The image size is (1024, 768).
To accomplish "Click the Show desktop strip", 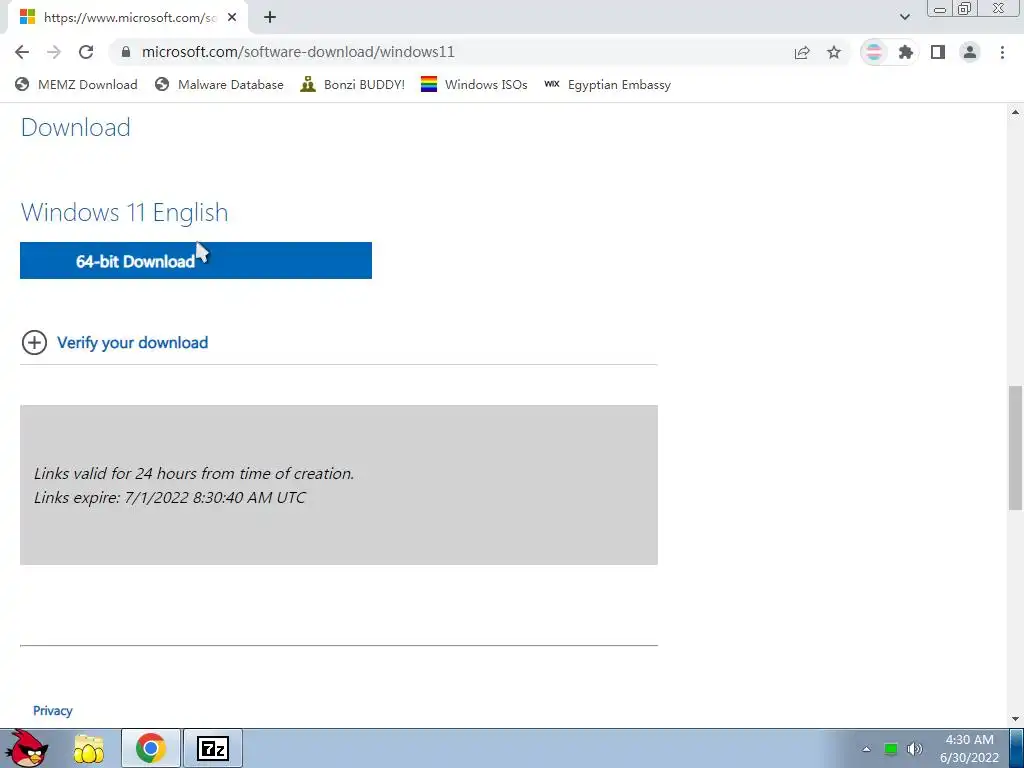I will tap(1017, 748).
